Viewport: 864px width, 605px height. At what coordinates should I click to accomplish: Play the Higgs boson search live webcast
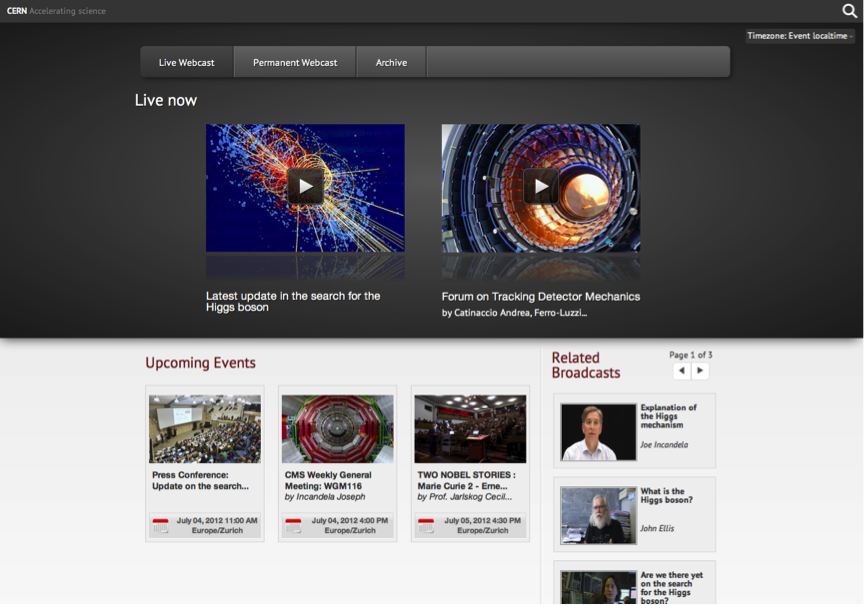point(305,186)
